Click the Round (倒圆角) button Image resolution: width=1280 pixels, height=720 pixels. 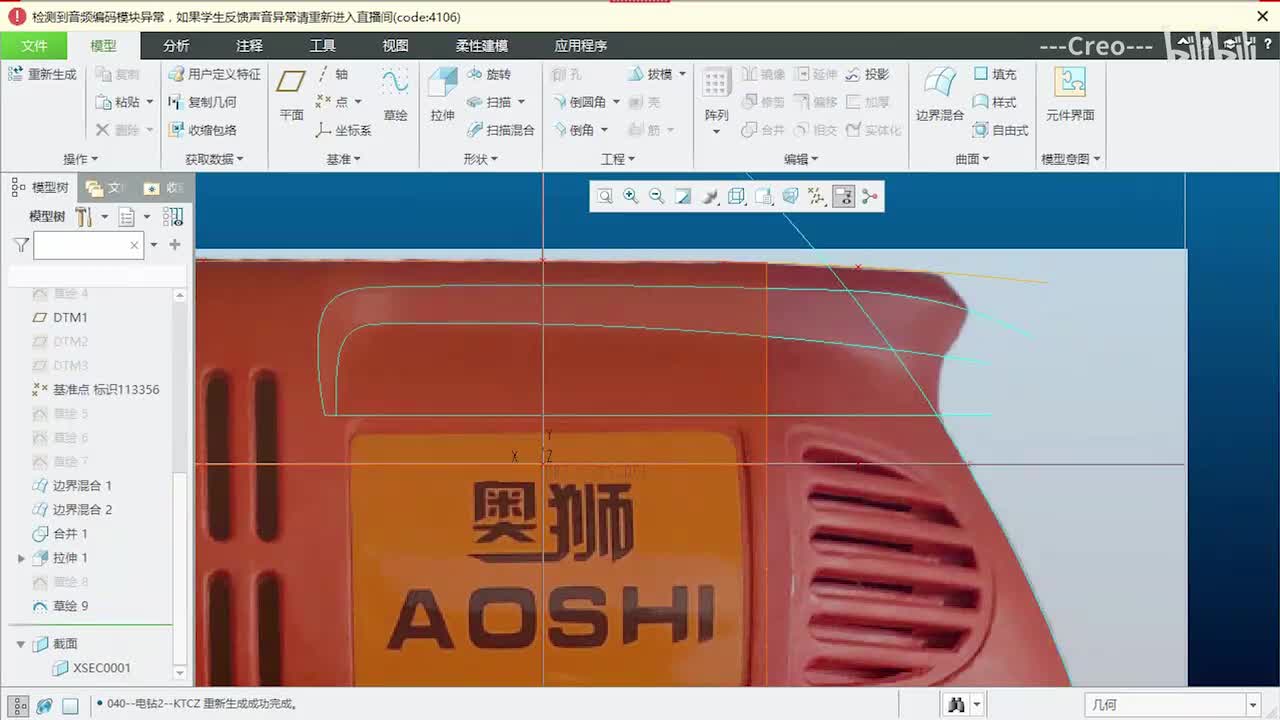click(x=581, y=102)
